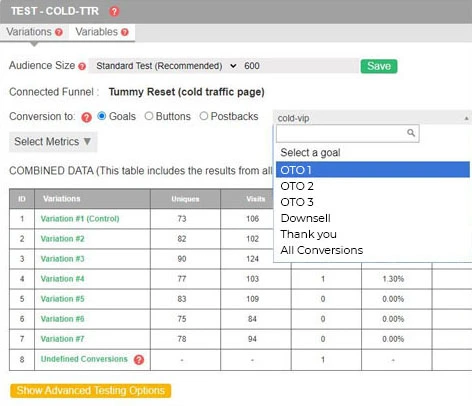Click the Conversion to help icon
Screen dimensions: 472x406
[86, 117]
